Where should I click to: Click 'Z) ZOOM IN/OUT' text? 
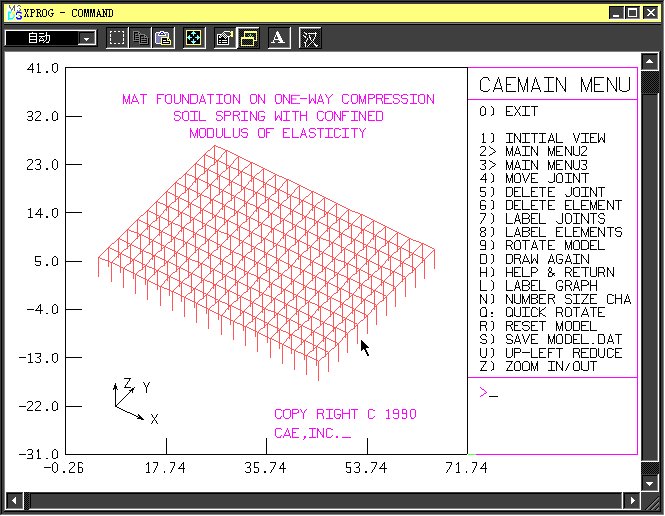537,366
